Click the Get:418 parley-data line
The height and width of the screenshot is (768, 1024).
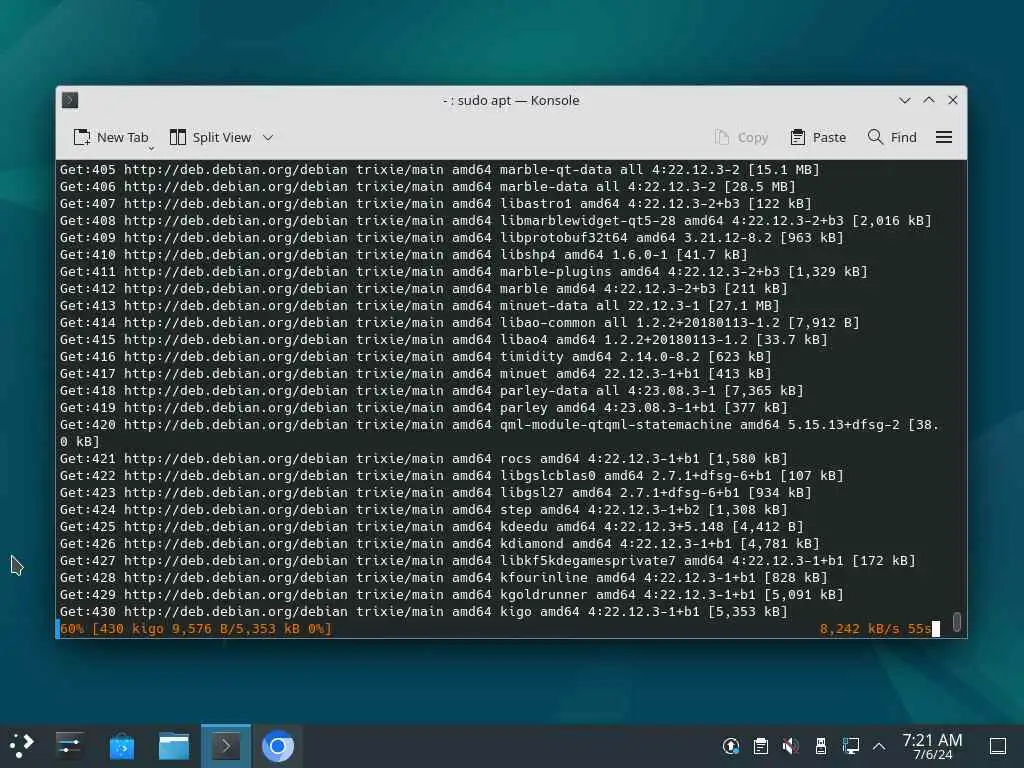(432, 391)
